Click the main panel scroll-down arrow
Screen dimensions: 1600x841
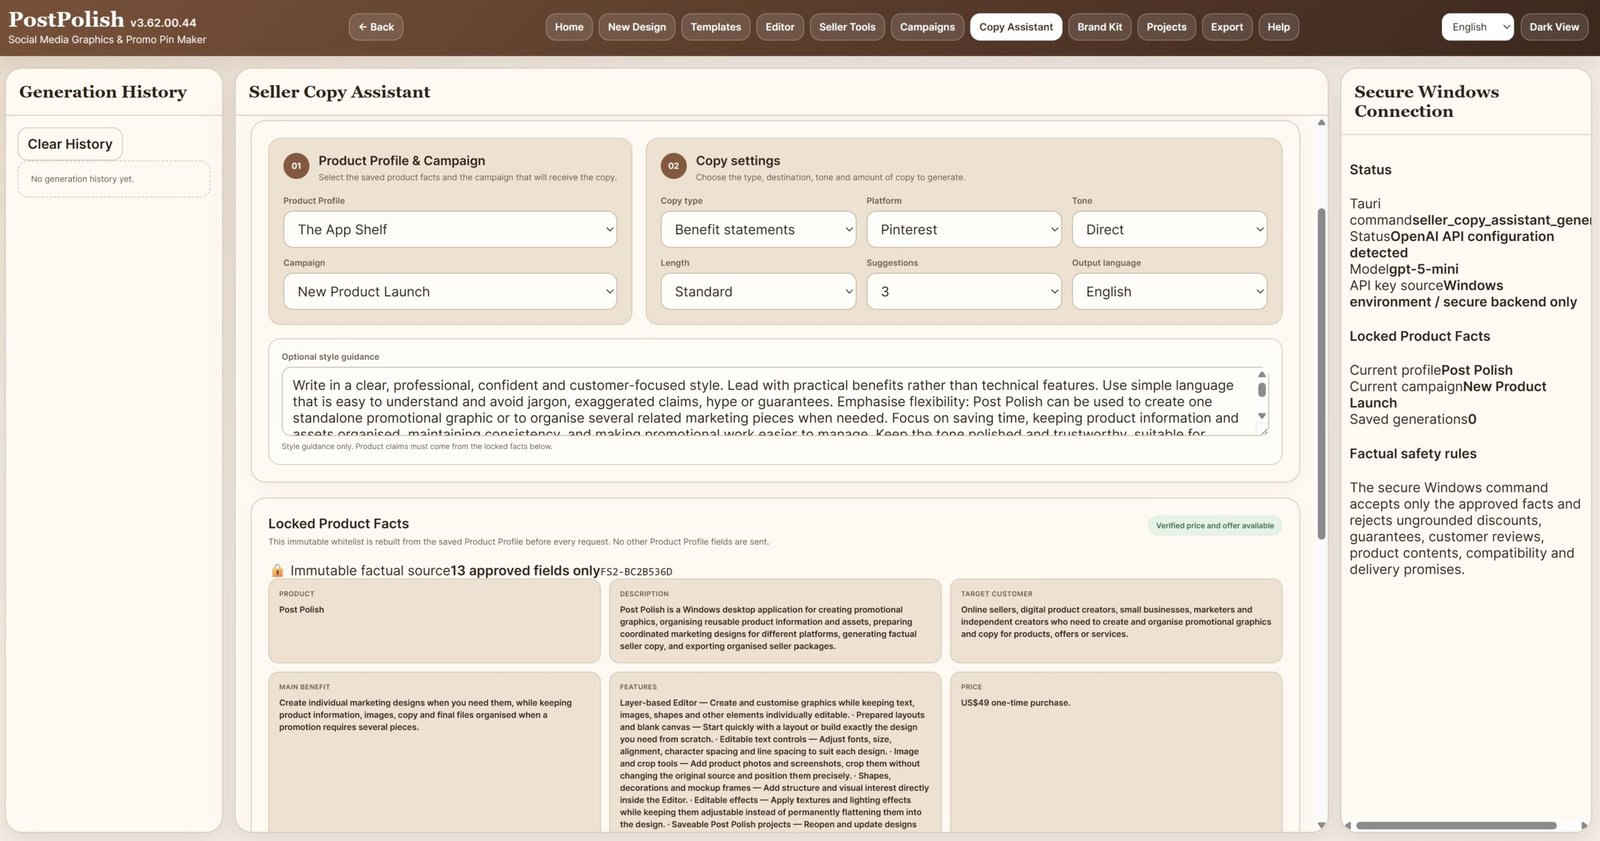pos(1321,825)
